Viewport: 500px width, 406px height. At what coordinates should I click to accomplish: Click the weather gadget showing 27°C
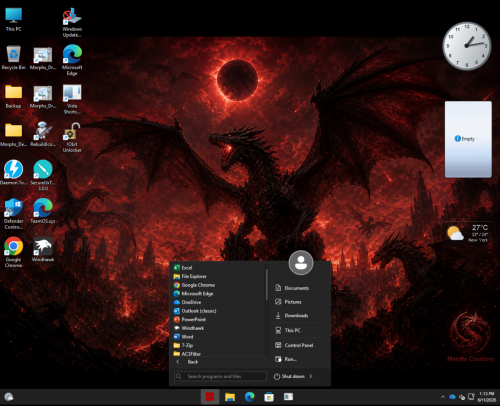point(468,232)
